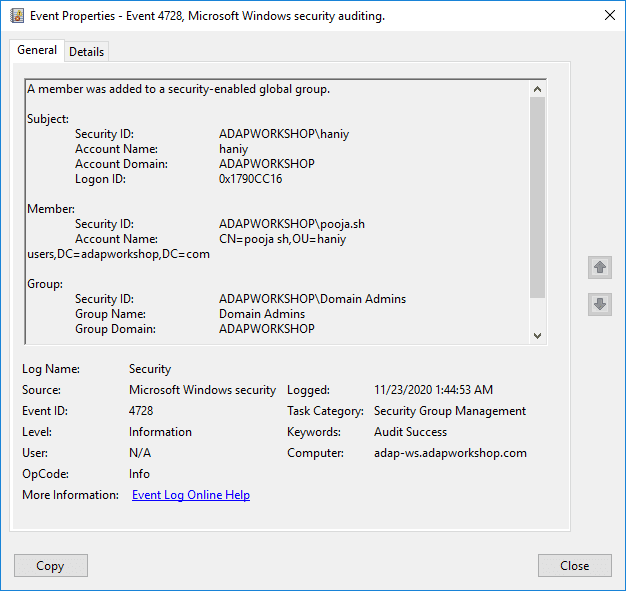Click the description box scrollbar thumb
Image resolution: width=626 pixels, height=591 pixels.
(x=537, y=197)
